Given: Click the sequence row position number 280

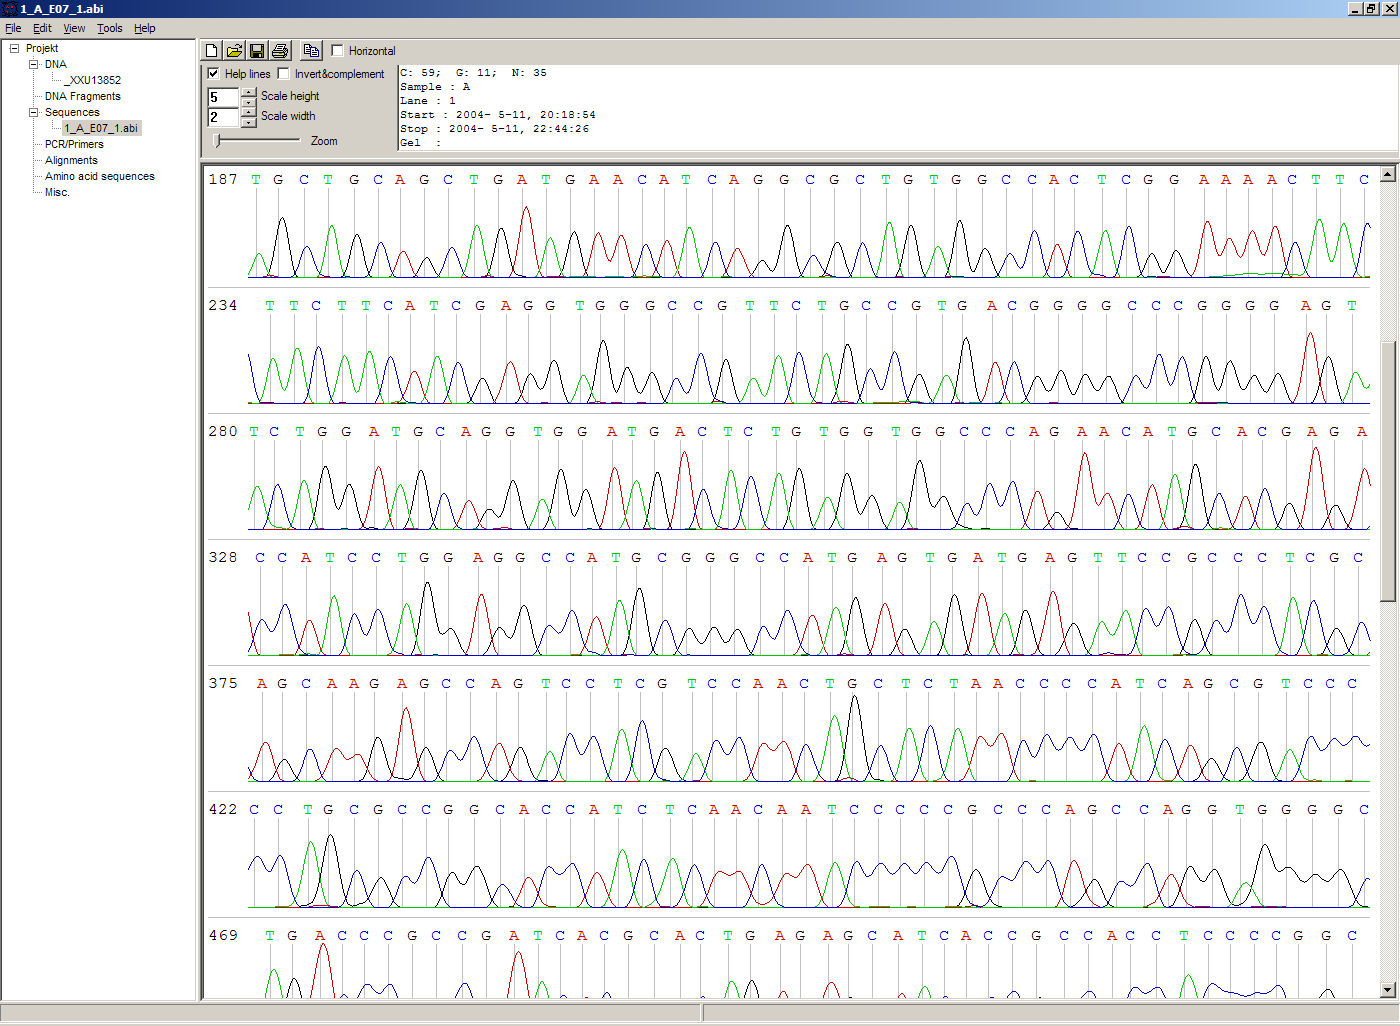Looking at the screenshot, I should pyautogui.click(x=223, y=431).
